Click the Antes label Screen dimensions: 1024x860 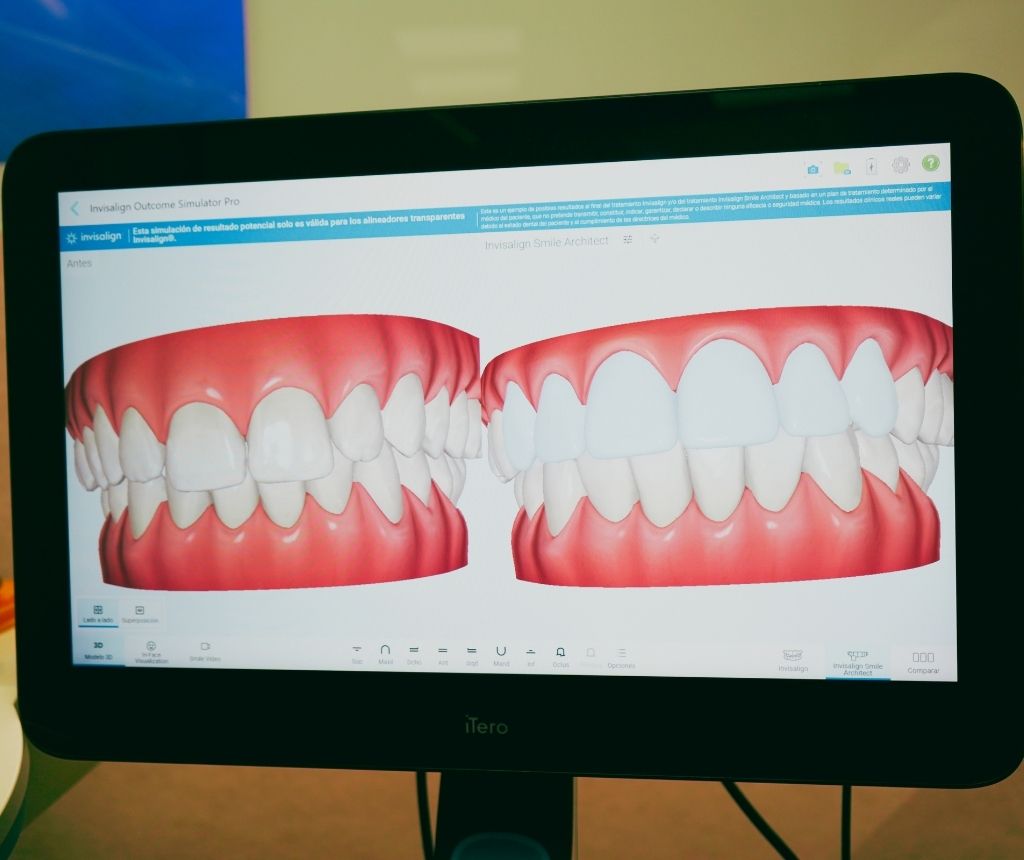80,263
